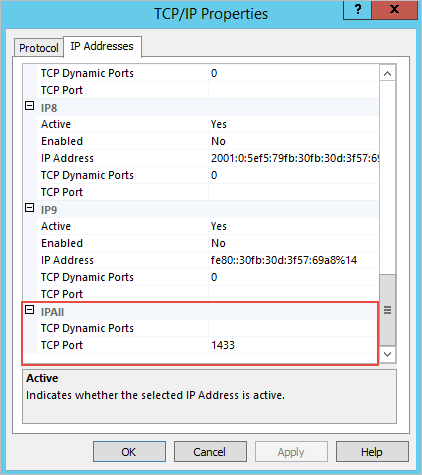Collapse the IP9 section
This screenshot has width=422, height=475.
(x=30, y=208)
